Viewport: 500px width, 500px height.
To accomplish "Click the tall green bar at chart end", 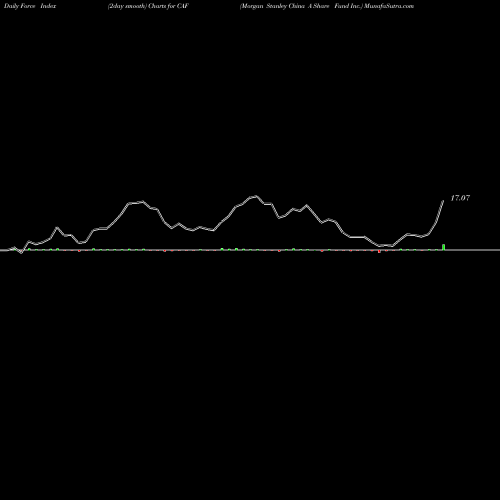I will (x=444, y=247).
